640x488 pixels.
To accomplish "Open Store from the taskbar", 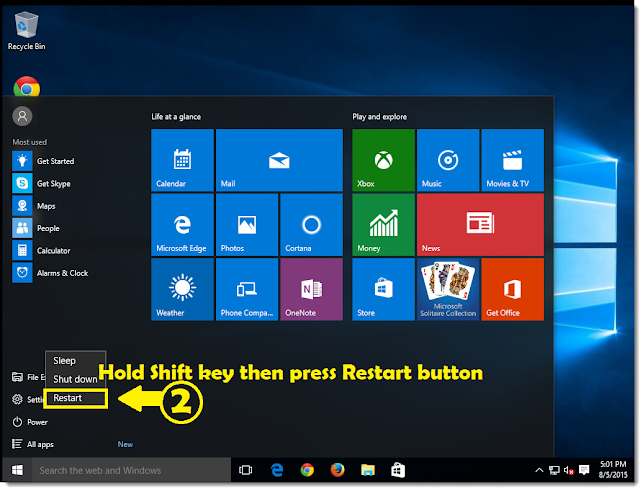I will tap(398, 470).
